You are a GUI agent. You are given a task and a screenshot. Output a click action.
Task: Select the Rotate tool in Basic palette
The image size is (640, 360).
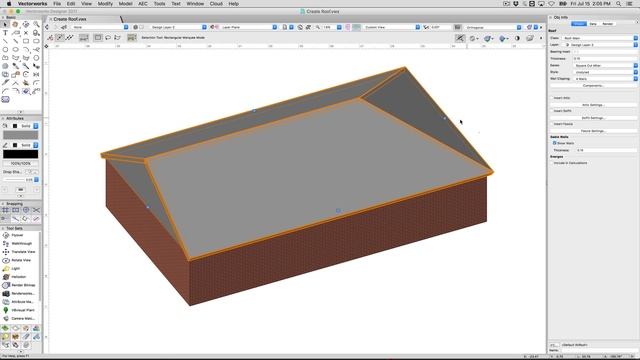point(26,74)
